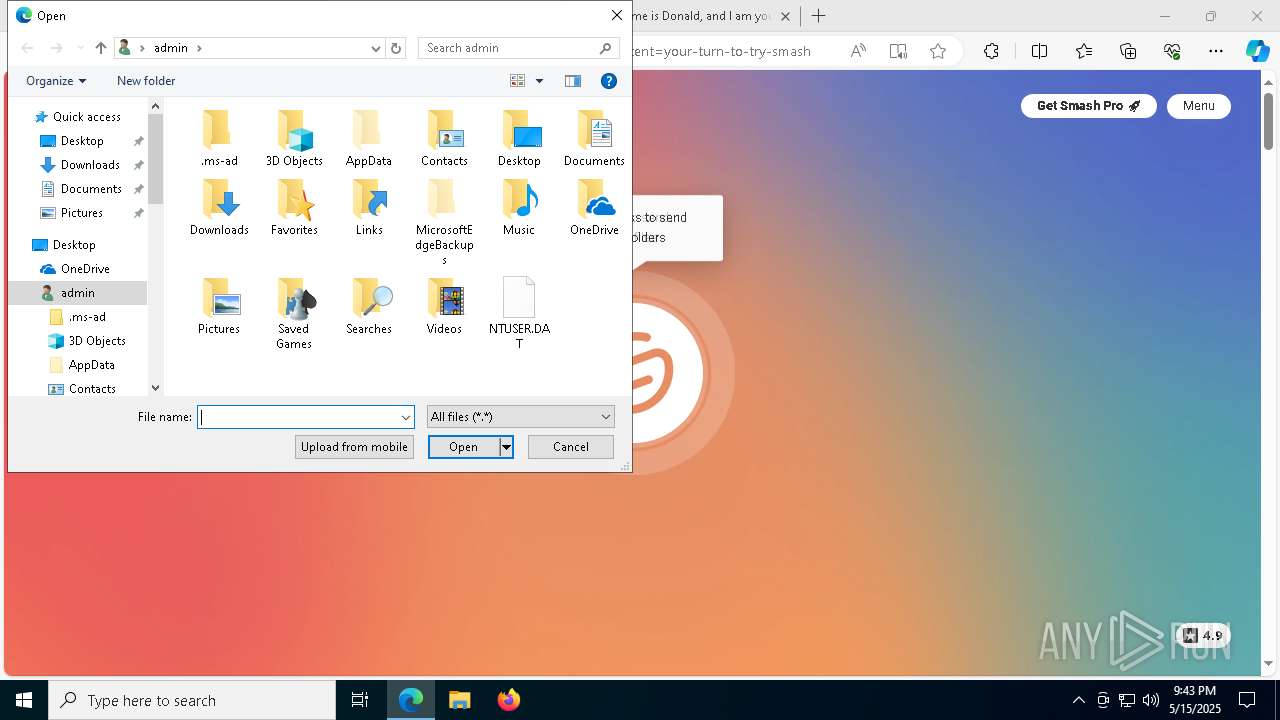
Task: Open Edge Extensions puzzle icon
Action: pyautogui.click(x=991, y=51)
